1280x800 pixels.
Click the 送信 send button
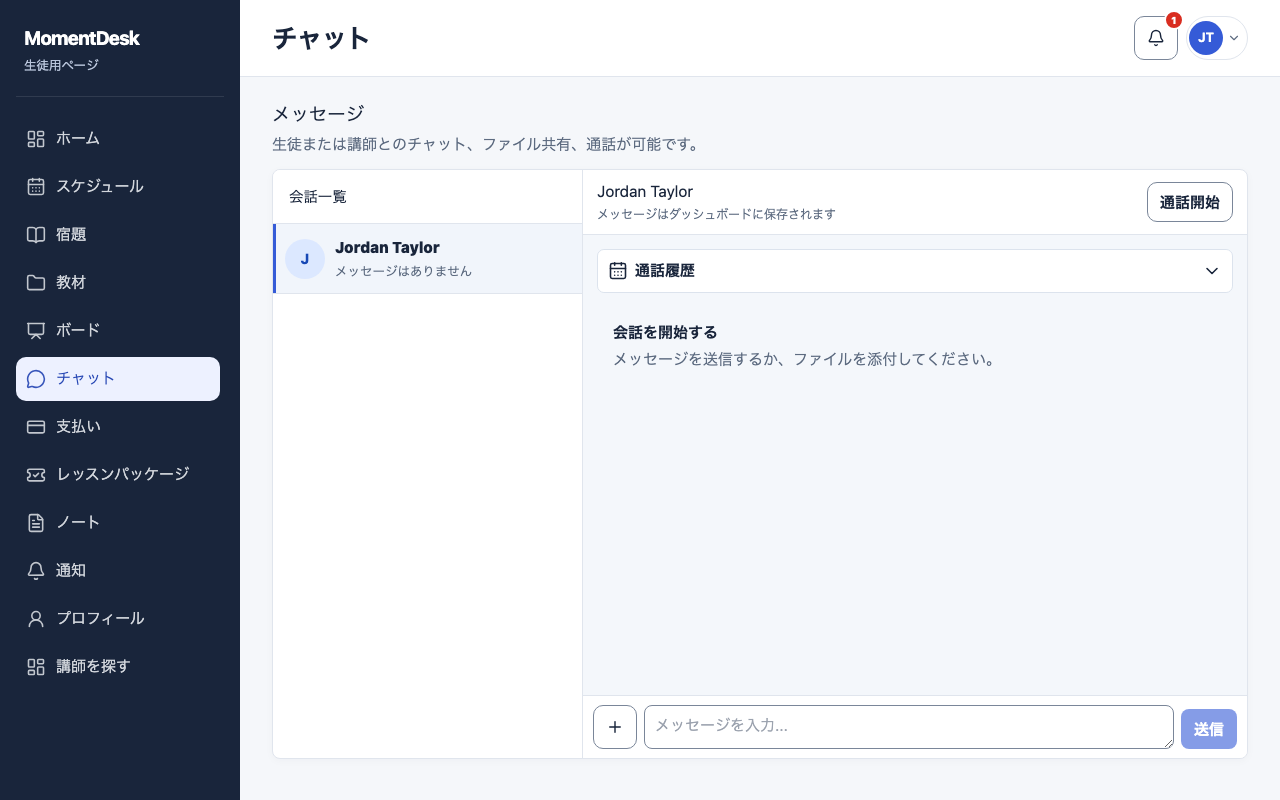(1209, 729)
